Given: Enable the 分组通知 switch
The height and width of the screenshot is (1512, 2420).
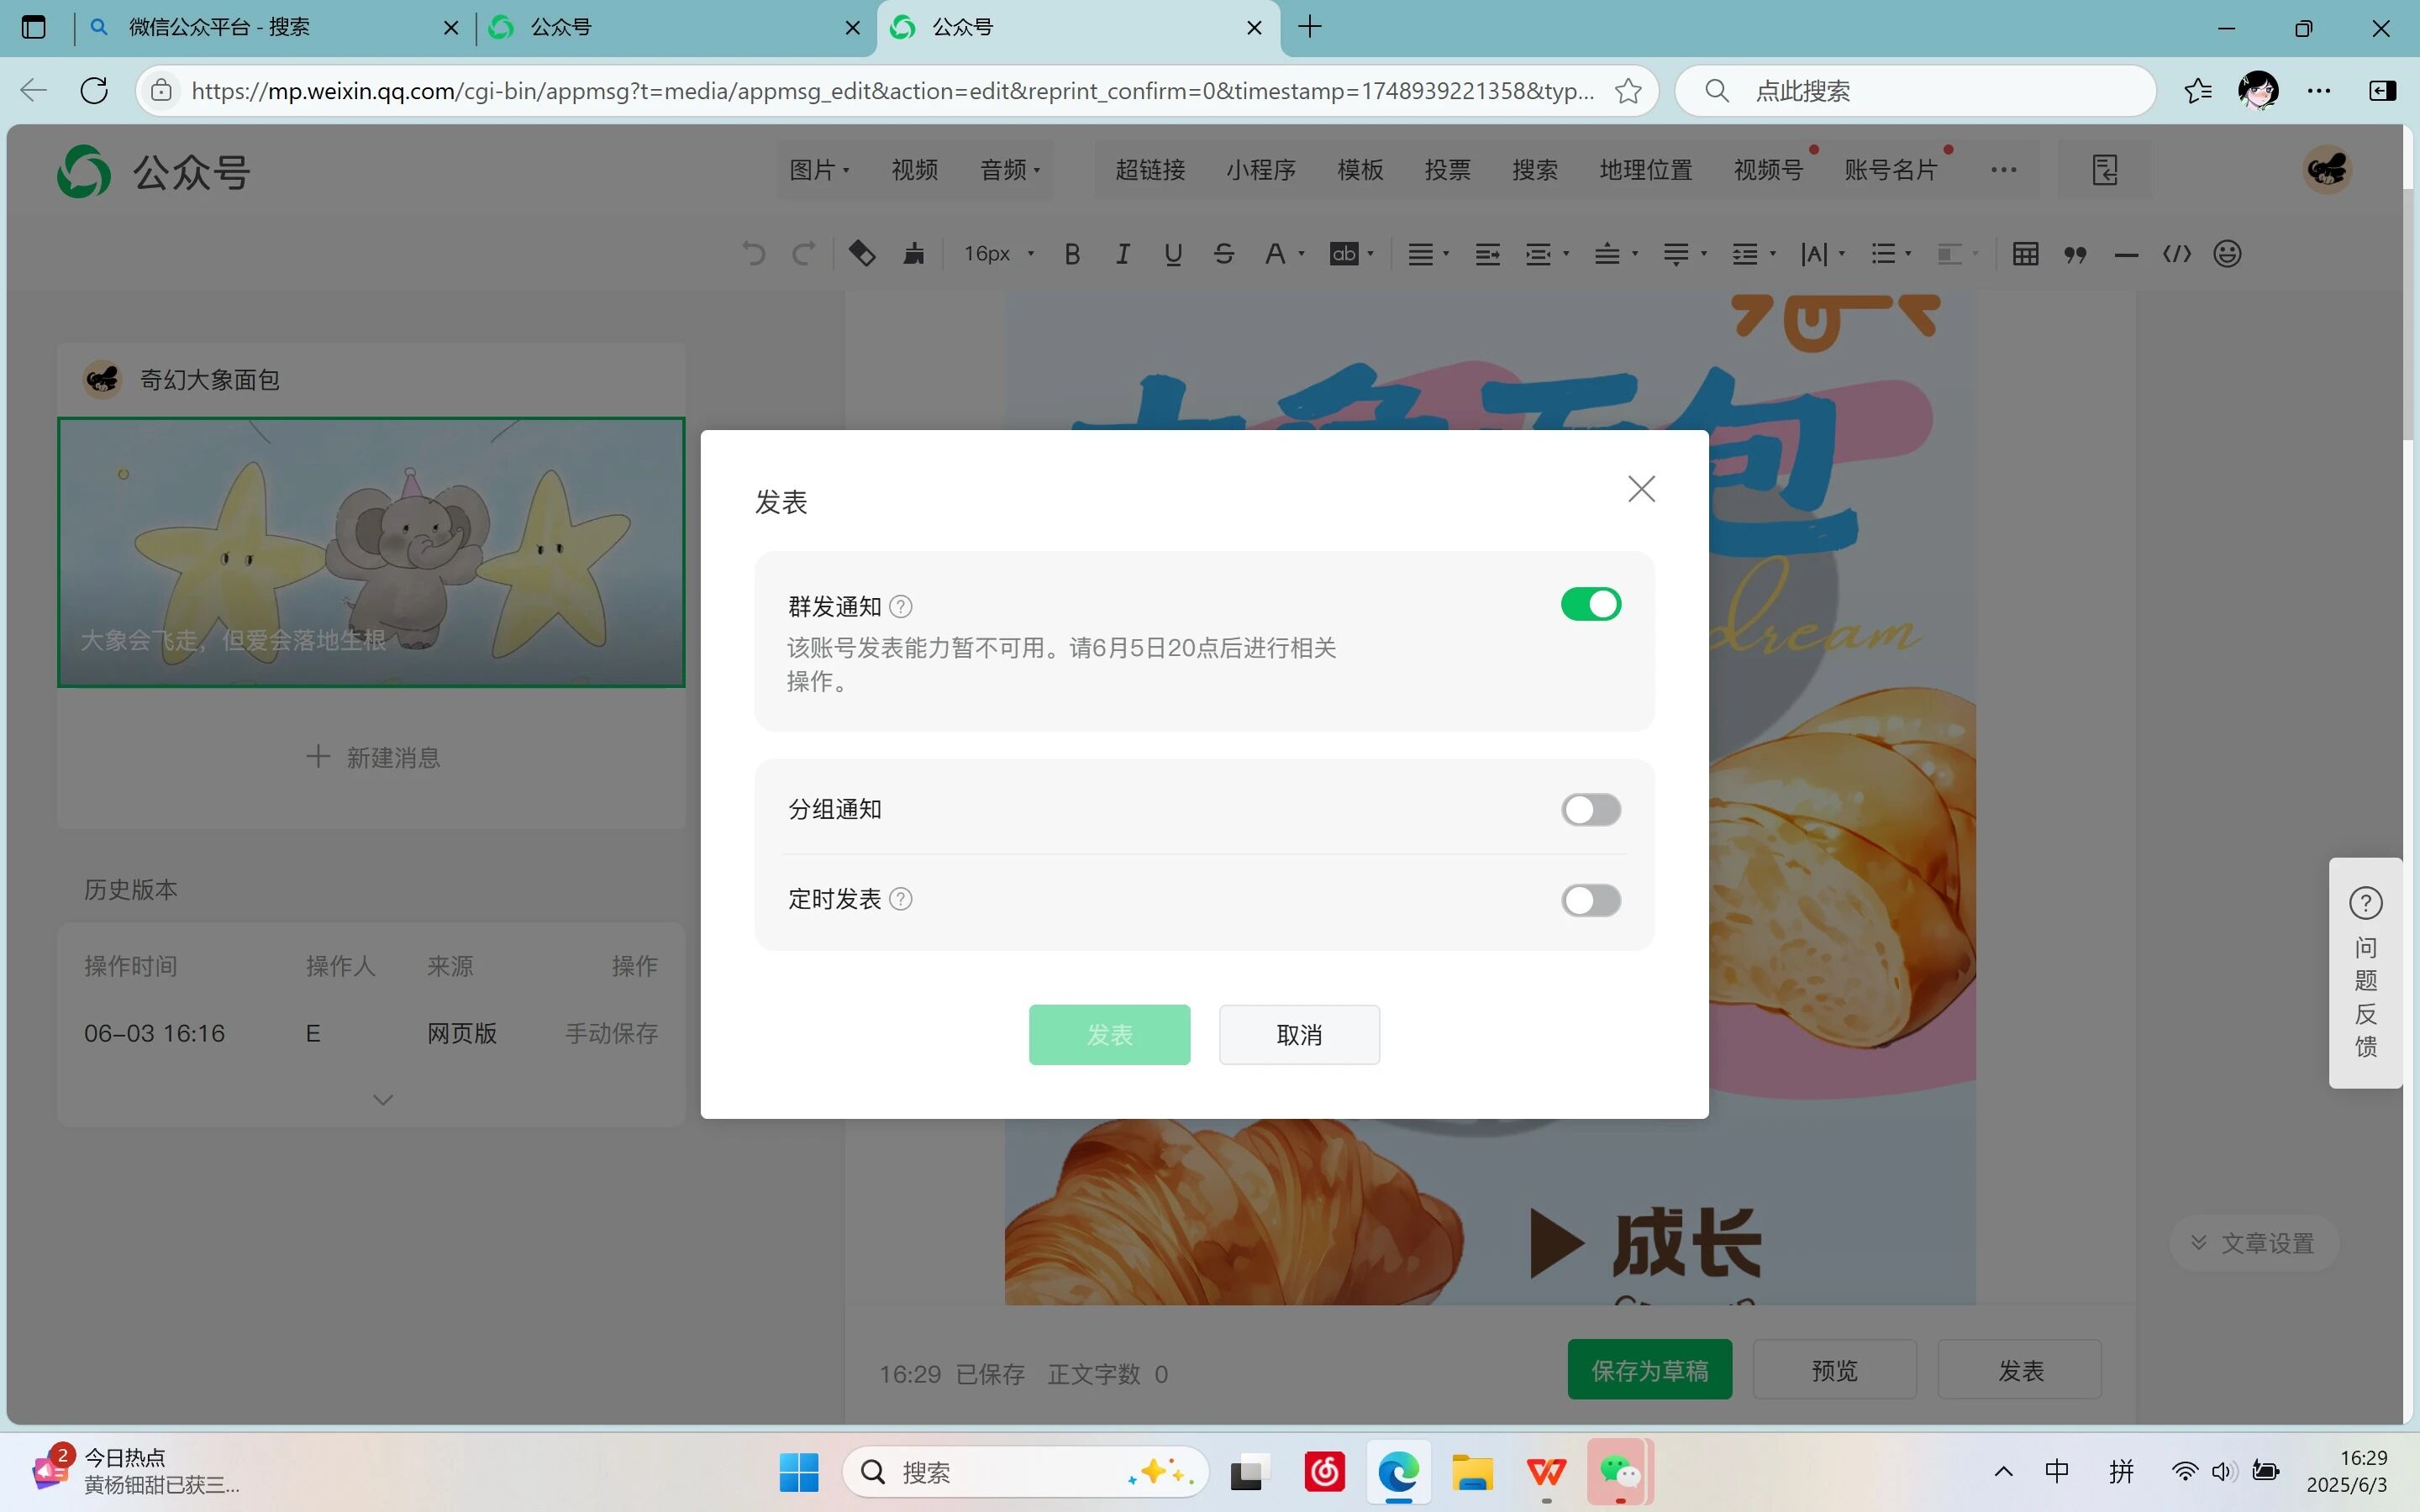Looking at the screenshot, I should (1590, 810).
